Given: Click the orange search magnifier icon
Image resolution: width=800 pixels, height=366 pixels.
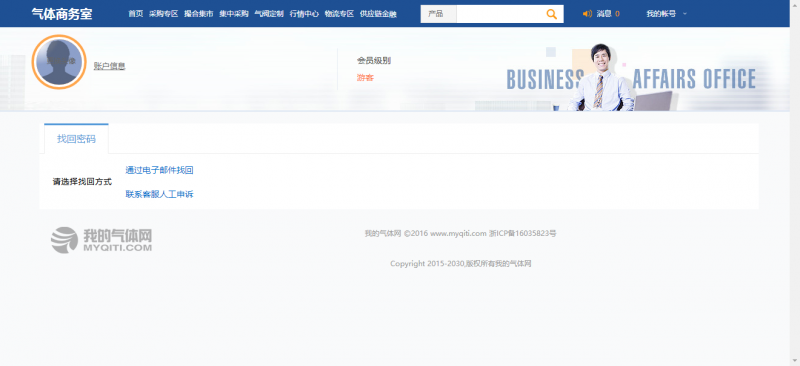Looking at the screenshot, I should tap(551, 14).
